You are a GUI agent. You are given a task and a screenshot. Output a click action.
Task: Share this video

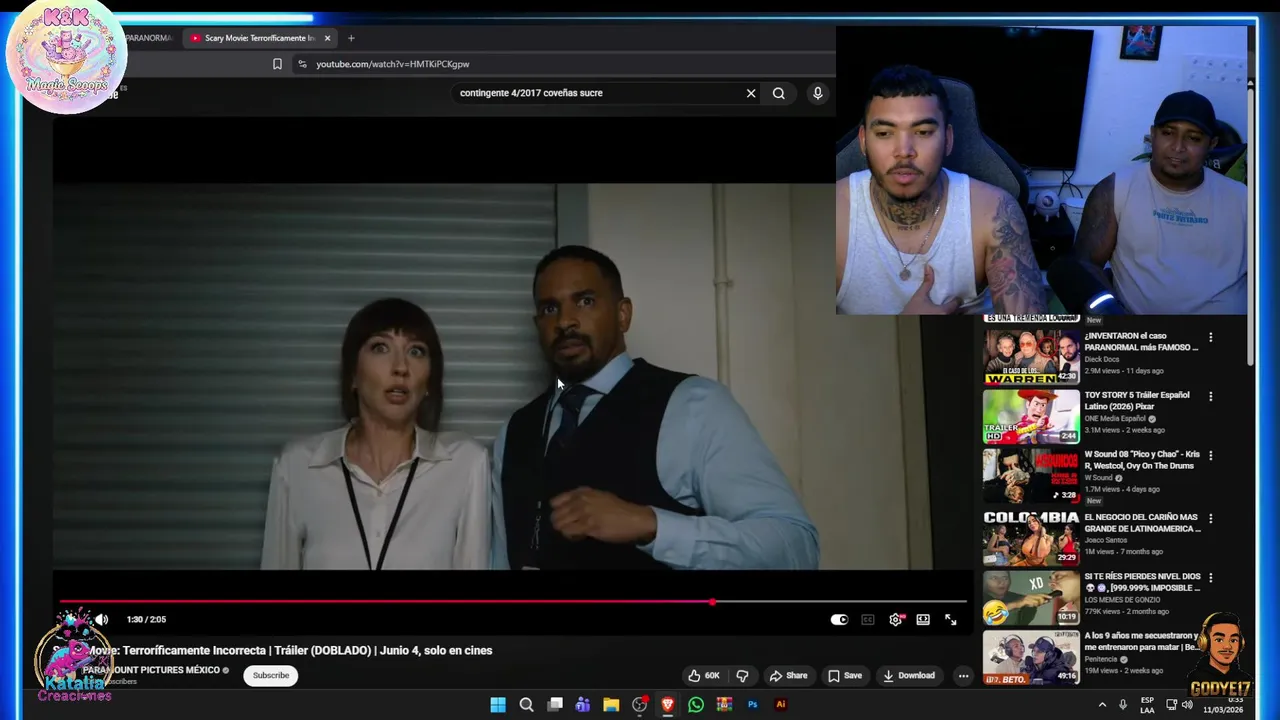[788, 676]
